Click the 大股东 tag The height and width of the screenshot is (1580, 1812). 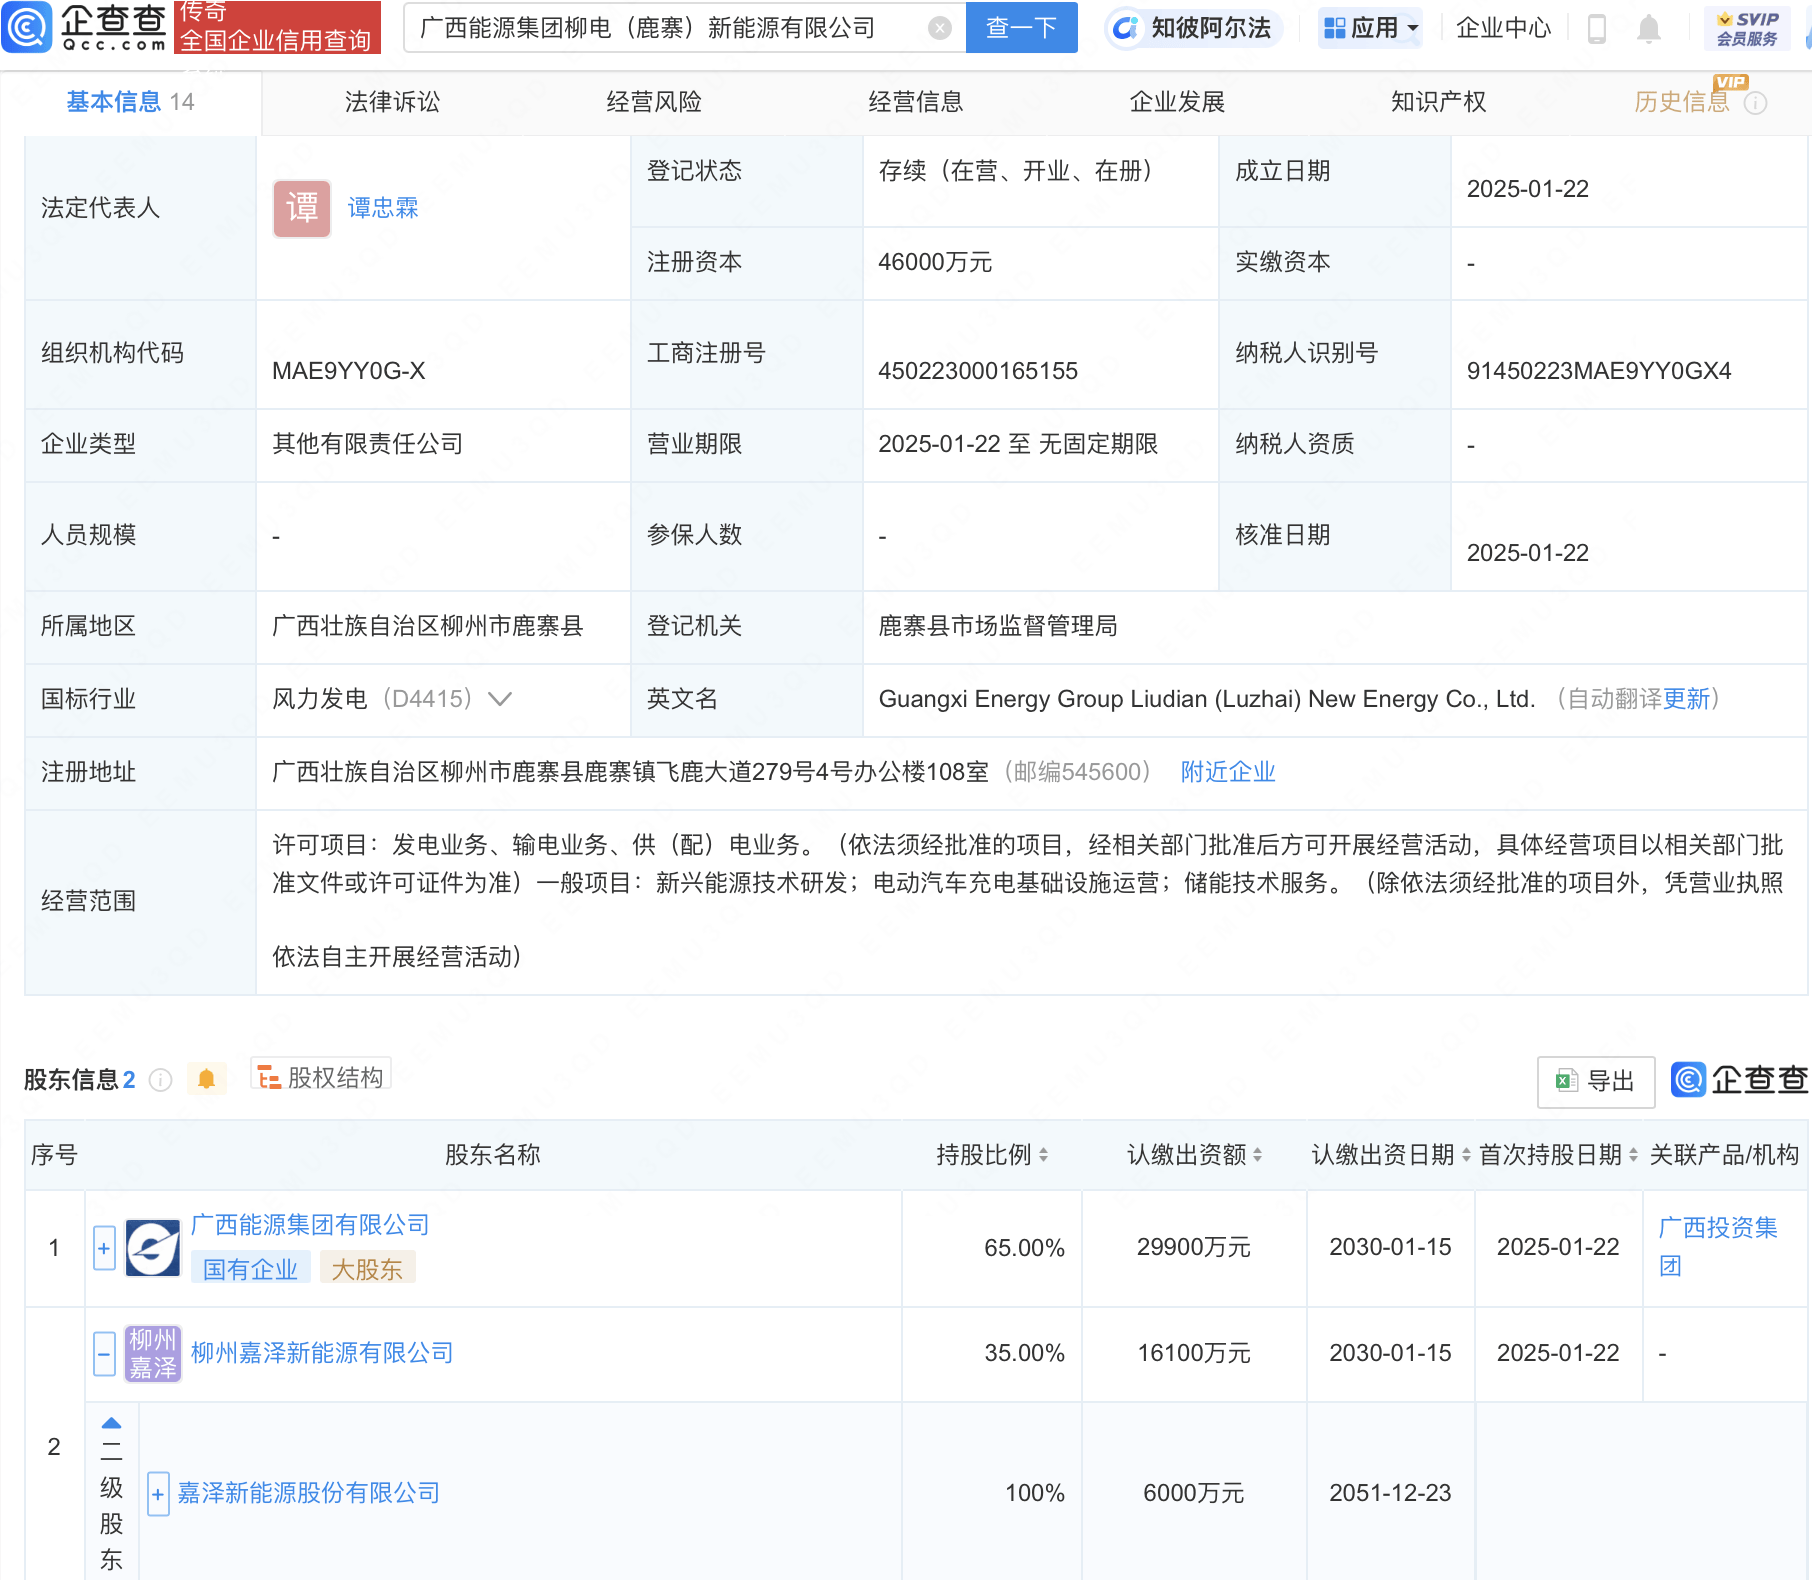click(x=366, y=1269)
